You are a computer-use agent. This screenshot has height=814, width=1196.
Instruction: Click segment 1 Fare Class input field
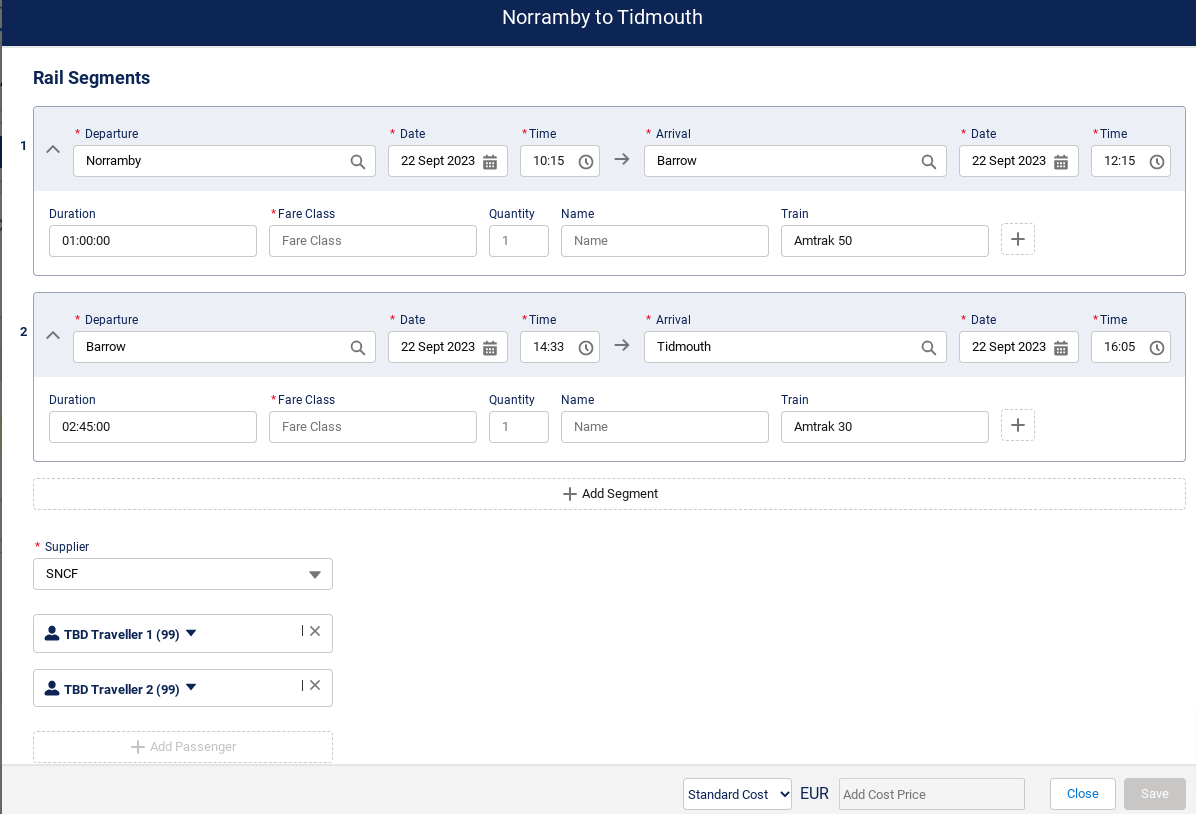[x=372, y=241]
